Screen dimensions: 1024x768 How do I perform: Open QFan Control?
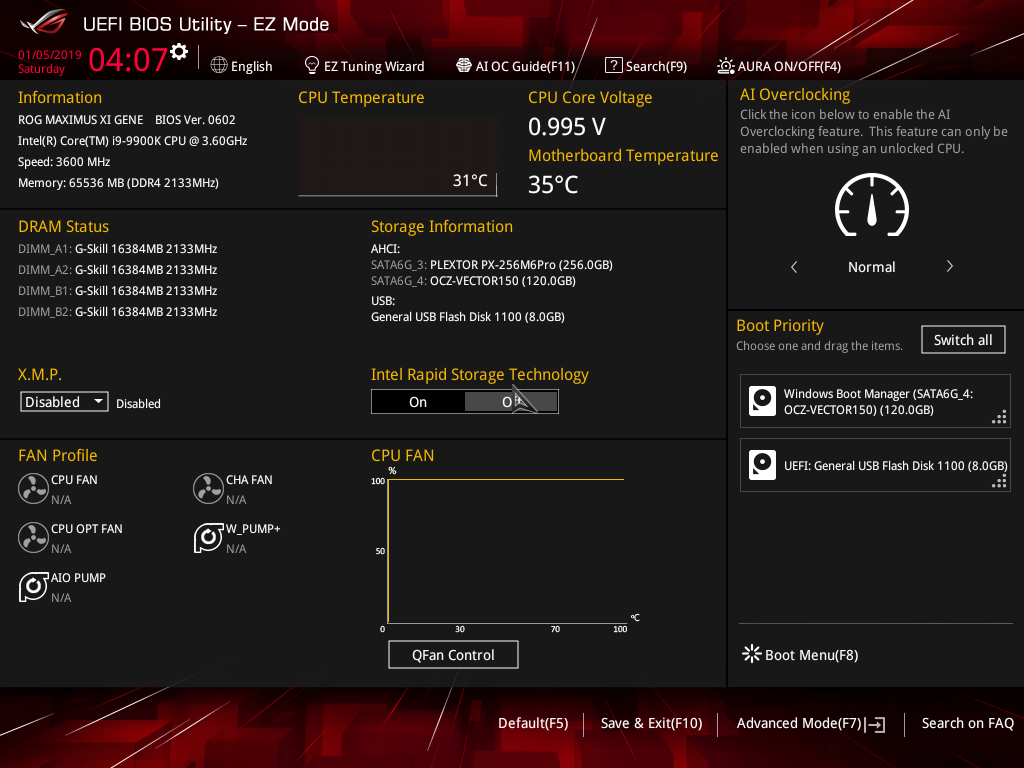[453, 654]
